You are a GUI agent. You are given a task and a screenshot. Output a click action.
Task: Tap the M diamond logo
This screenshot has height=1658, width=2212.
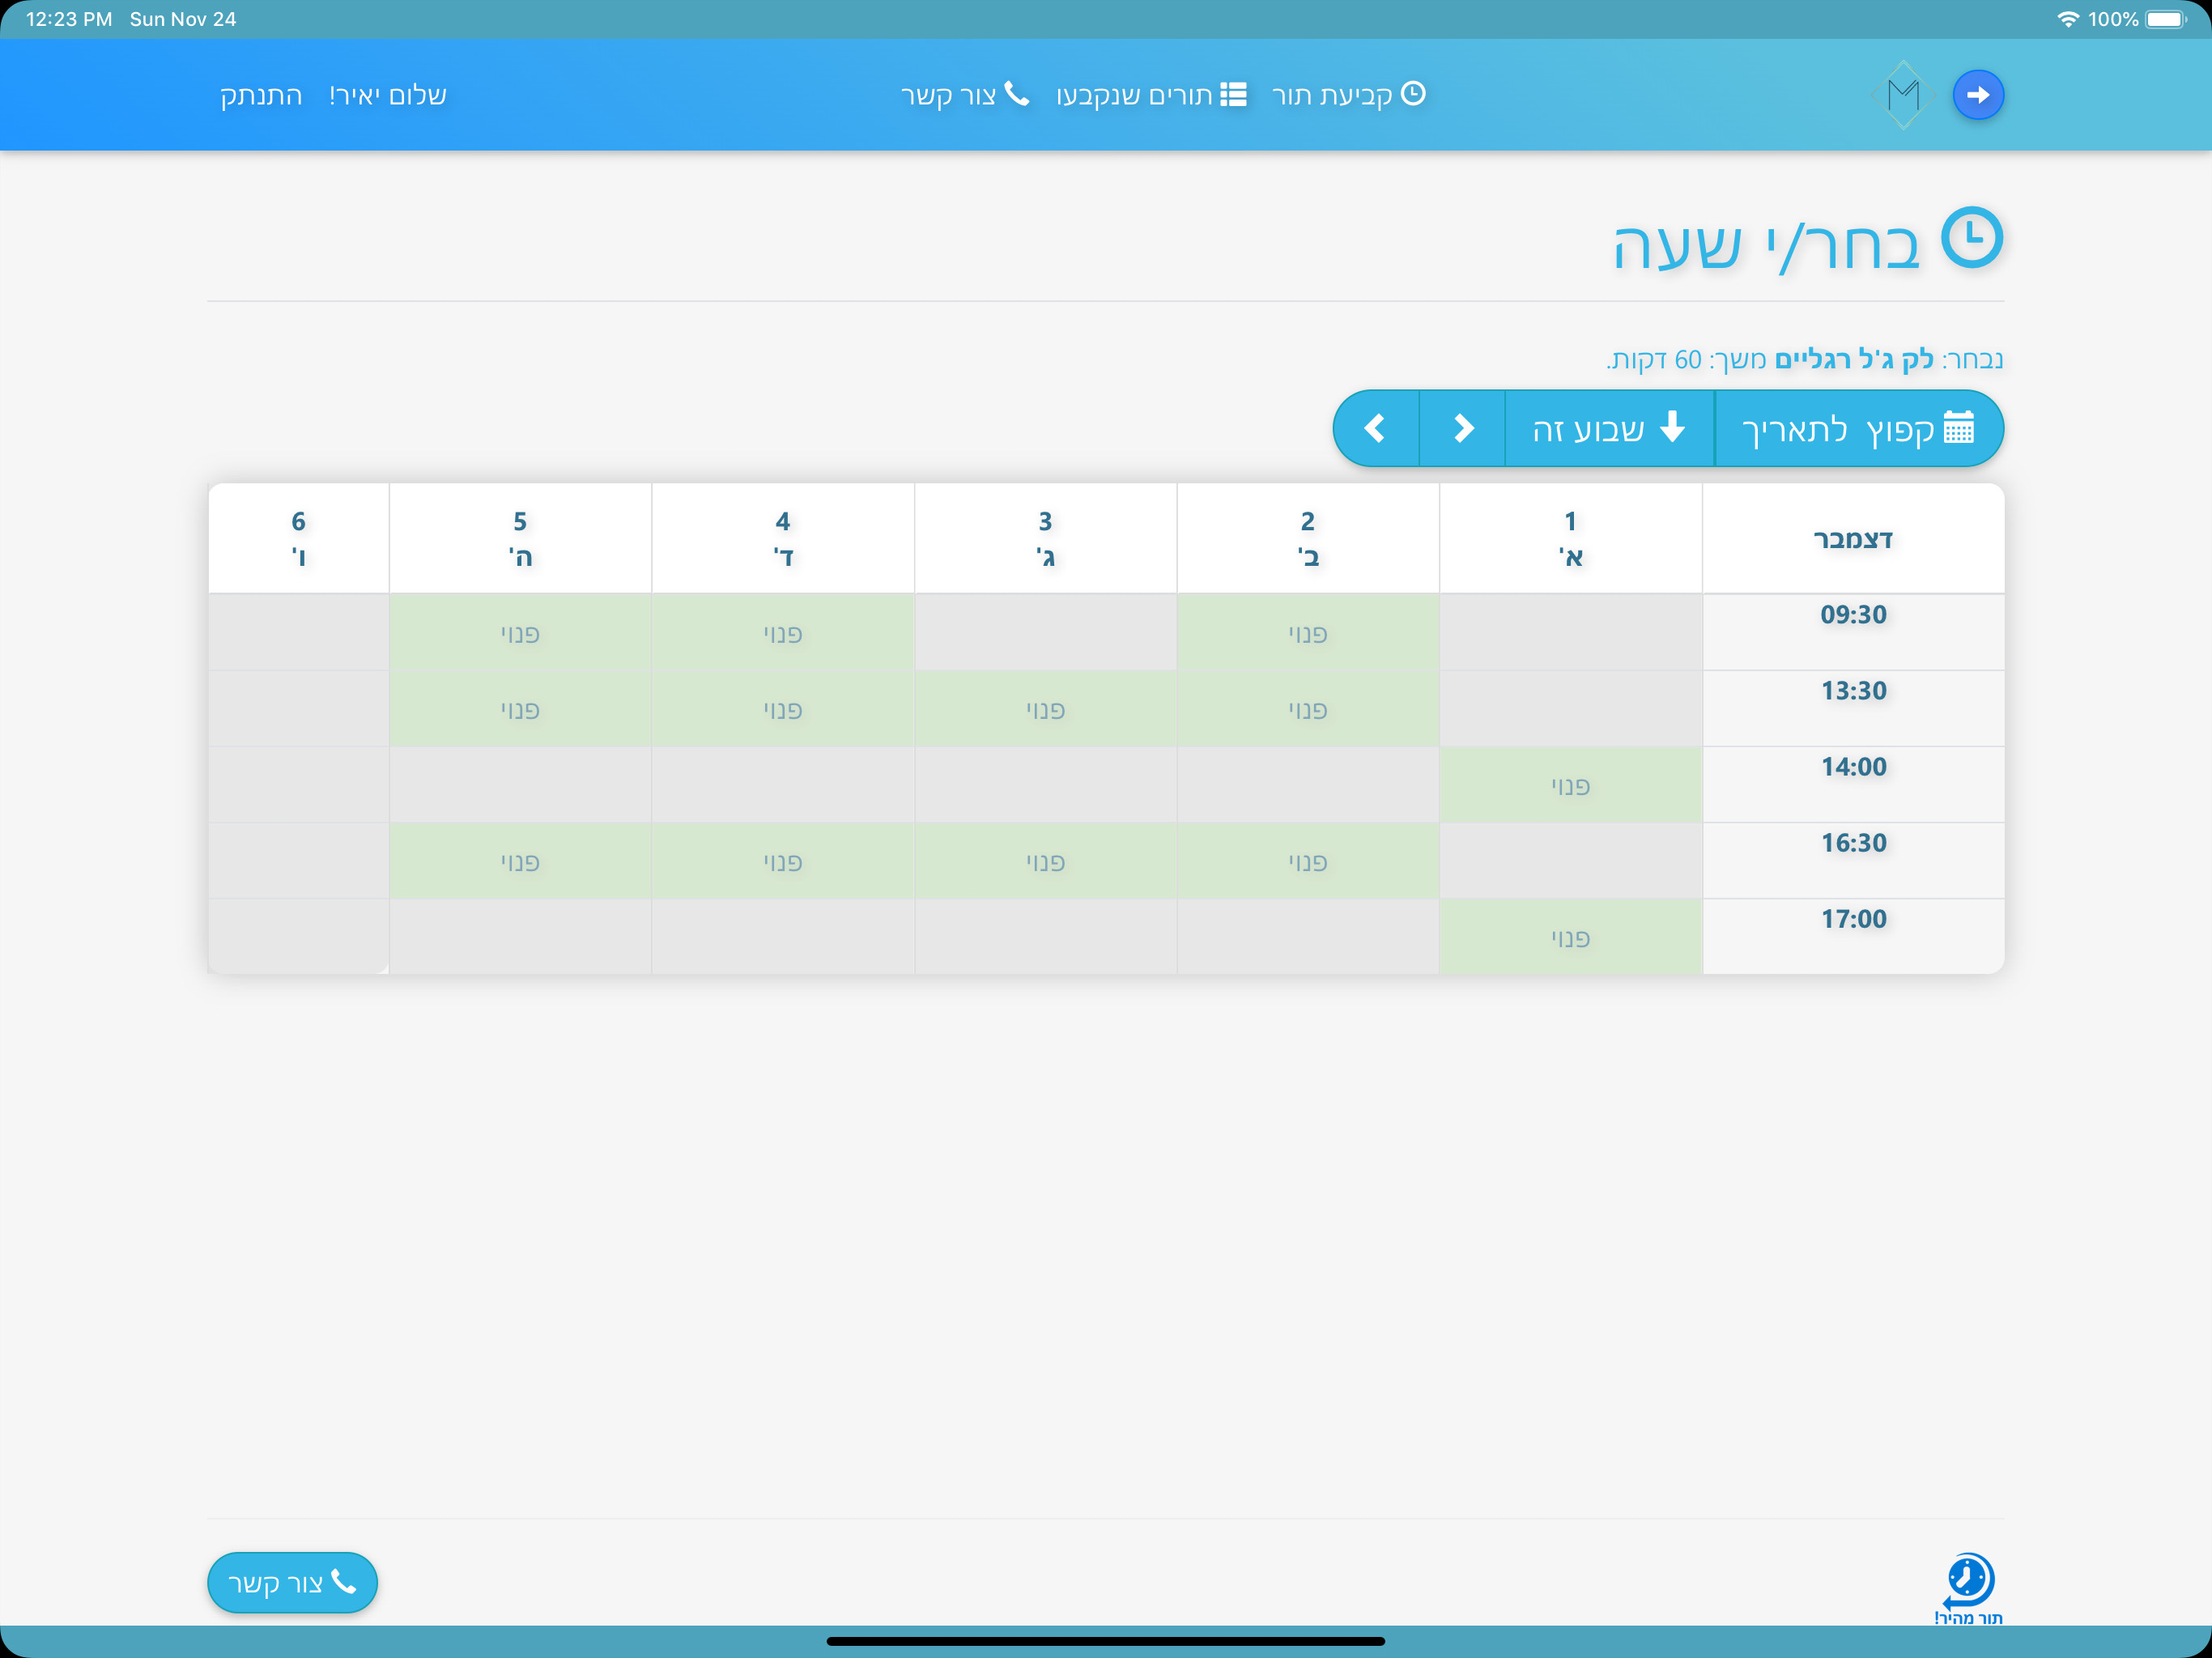point(1903,95)
